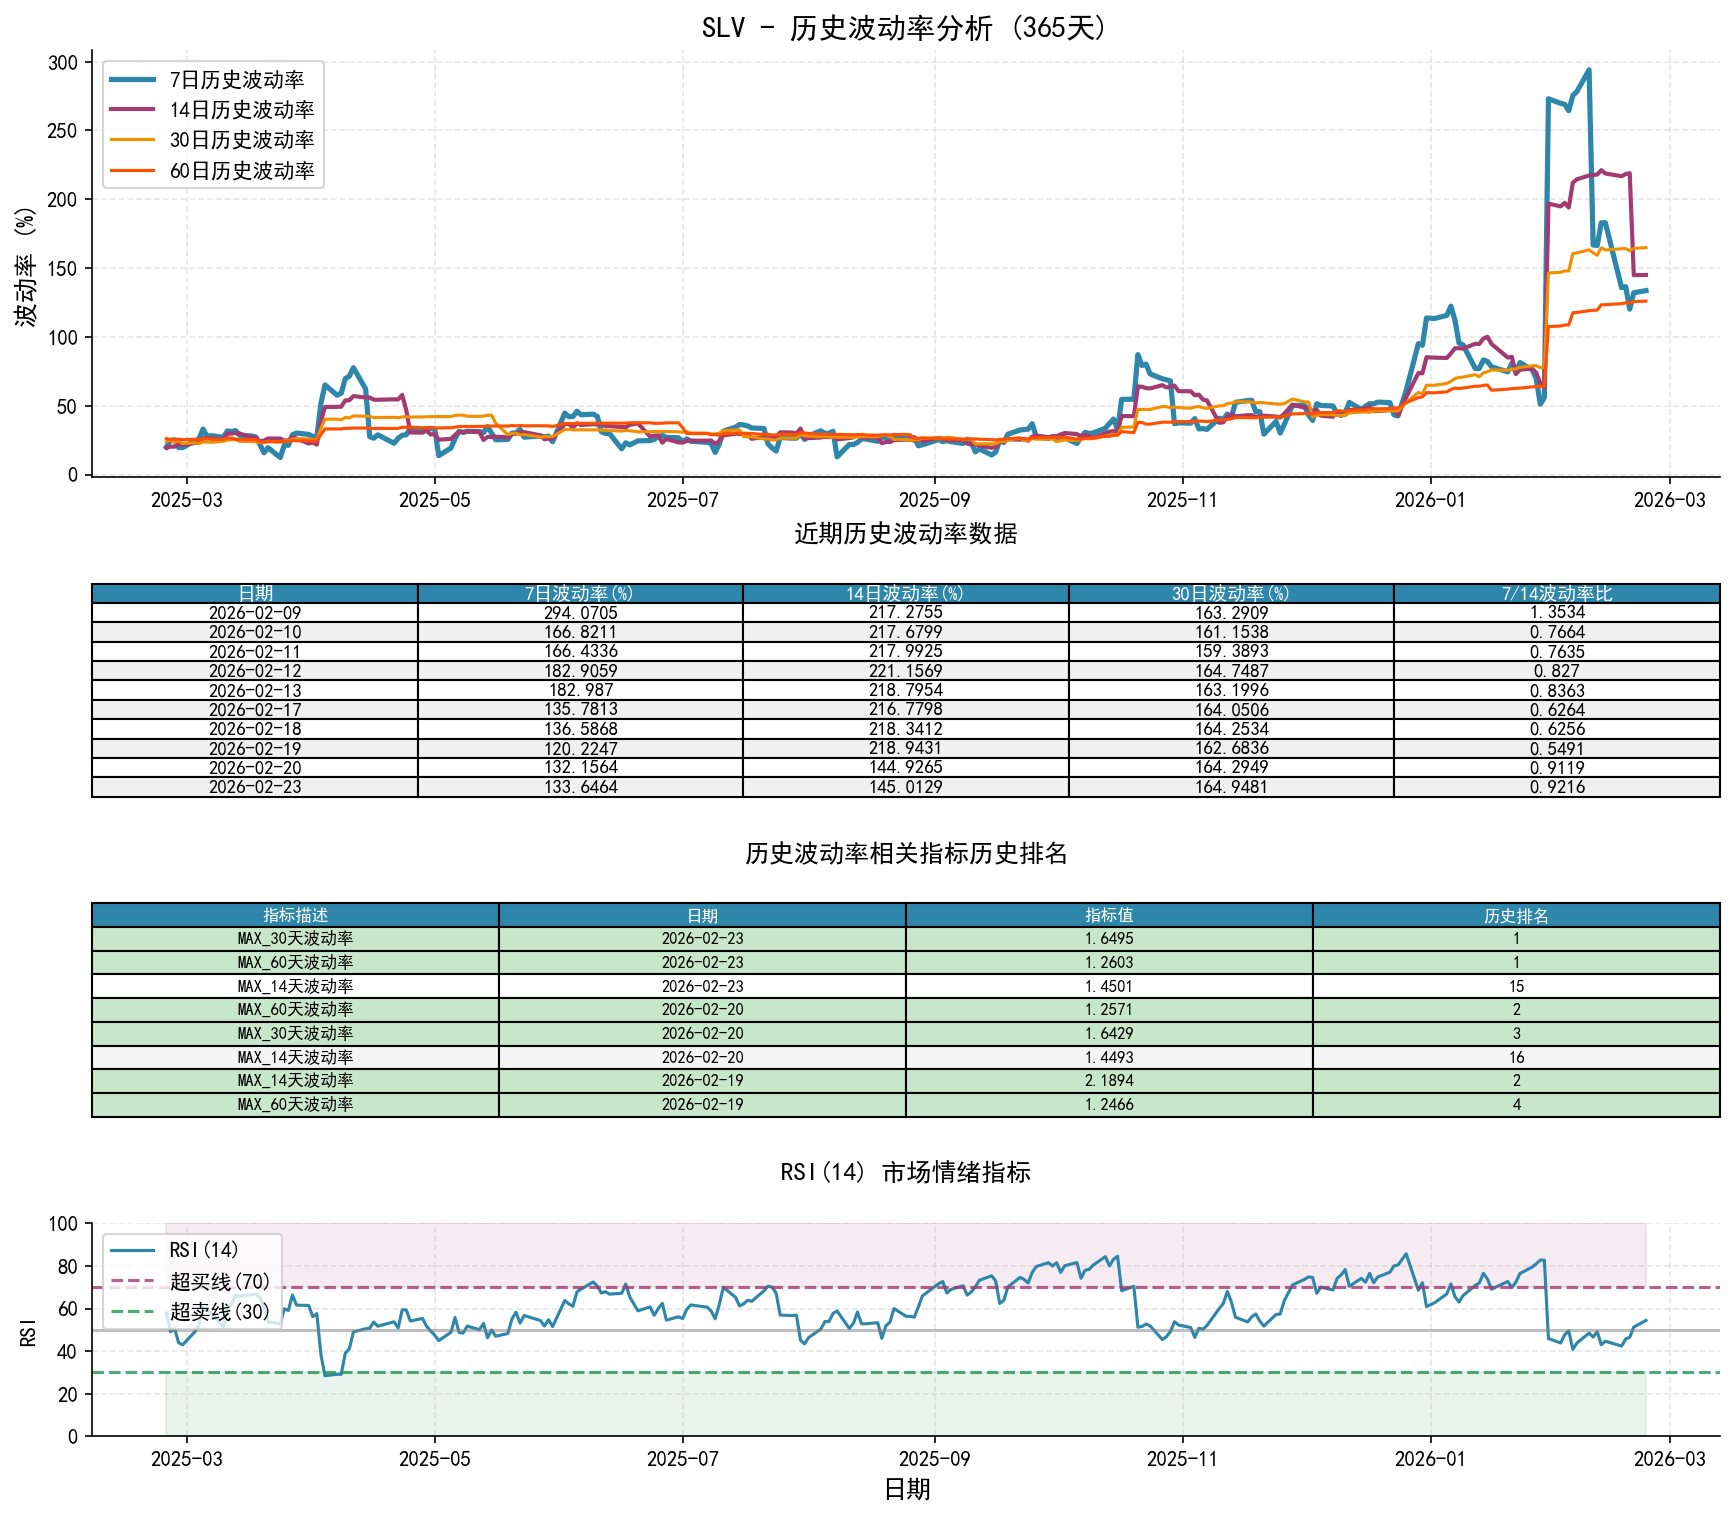Select the cell with value 2.1894
1734x1515 pixels.
(x=1109, y=1081)
